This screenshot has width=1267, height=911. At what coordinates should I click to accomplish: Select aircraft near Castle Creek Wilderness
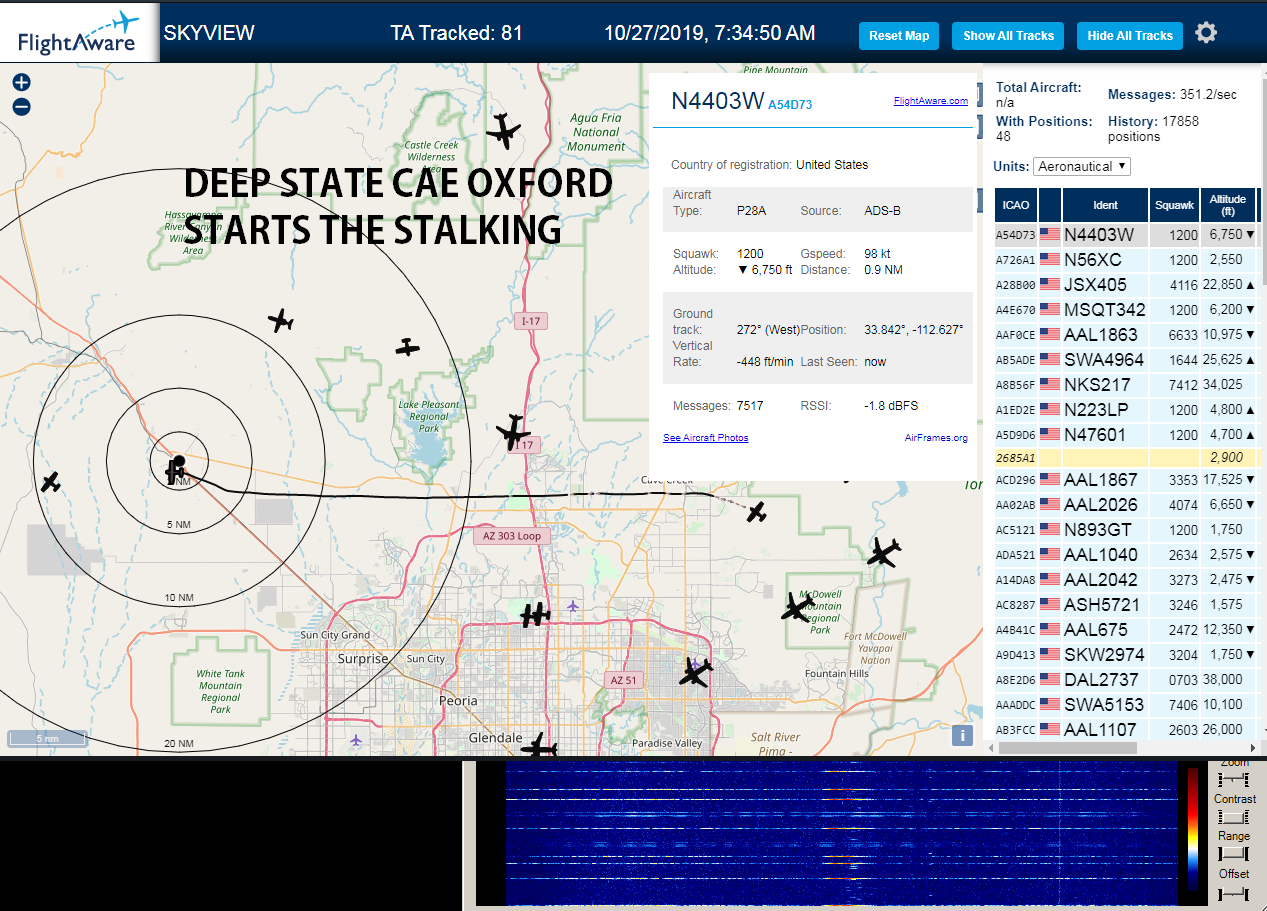tap(504, 130)
